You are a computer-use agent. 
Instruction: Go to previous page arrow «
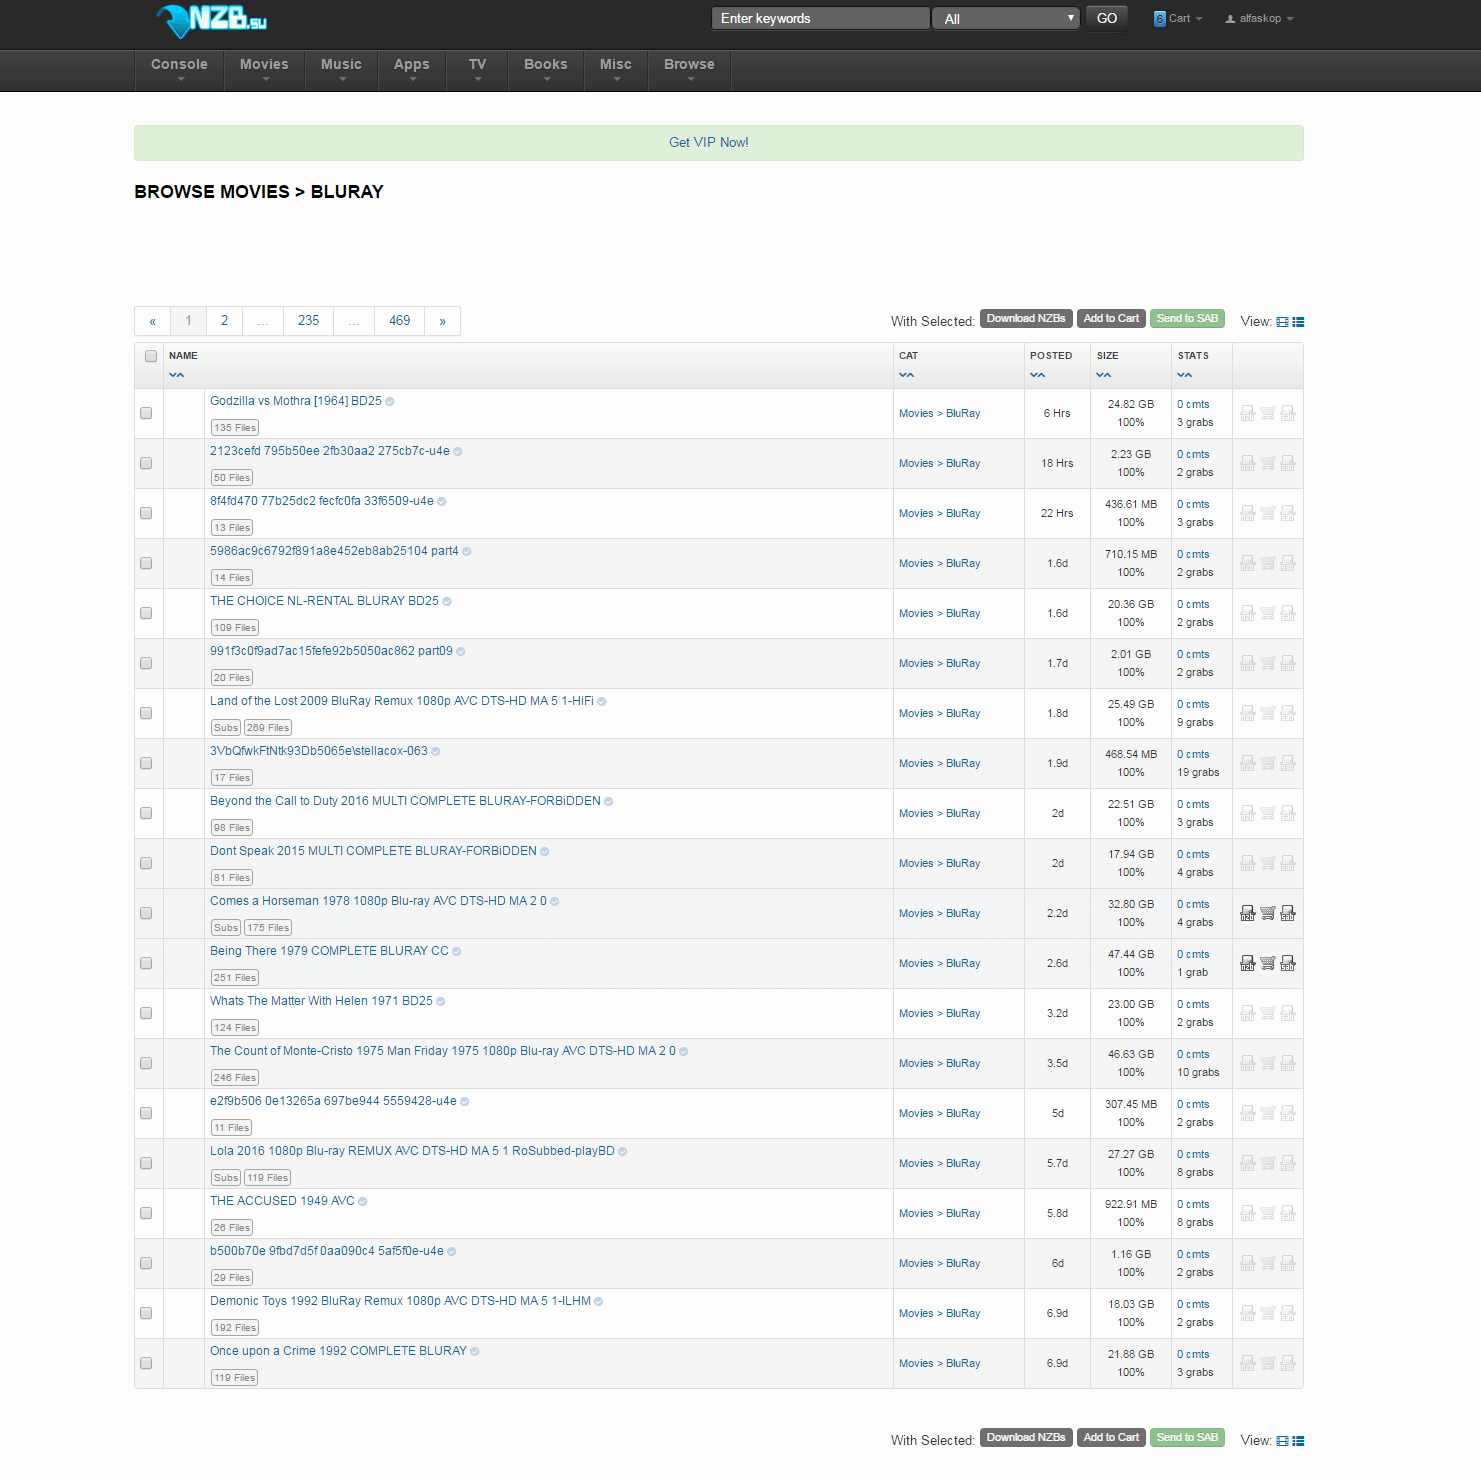click(152, 321)
